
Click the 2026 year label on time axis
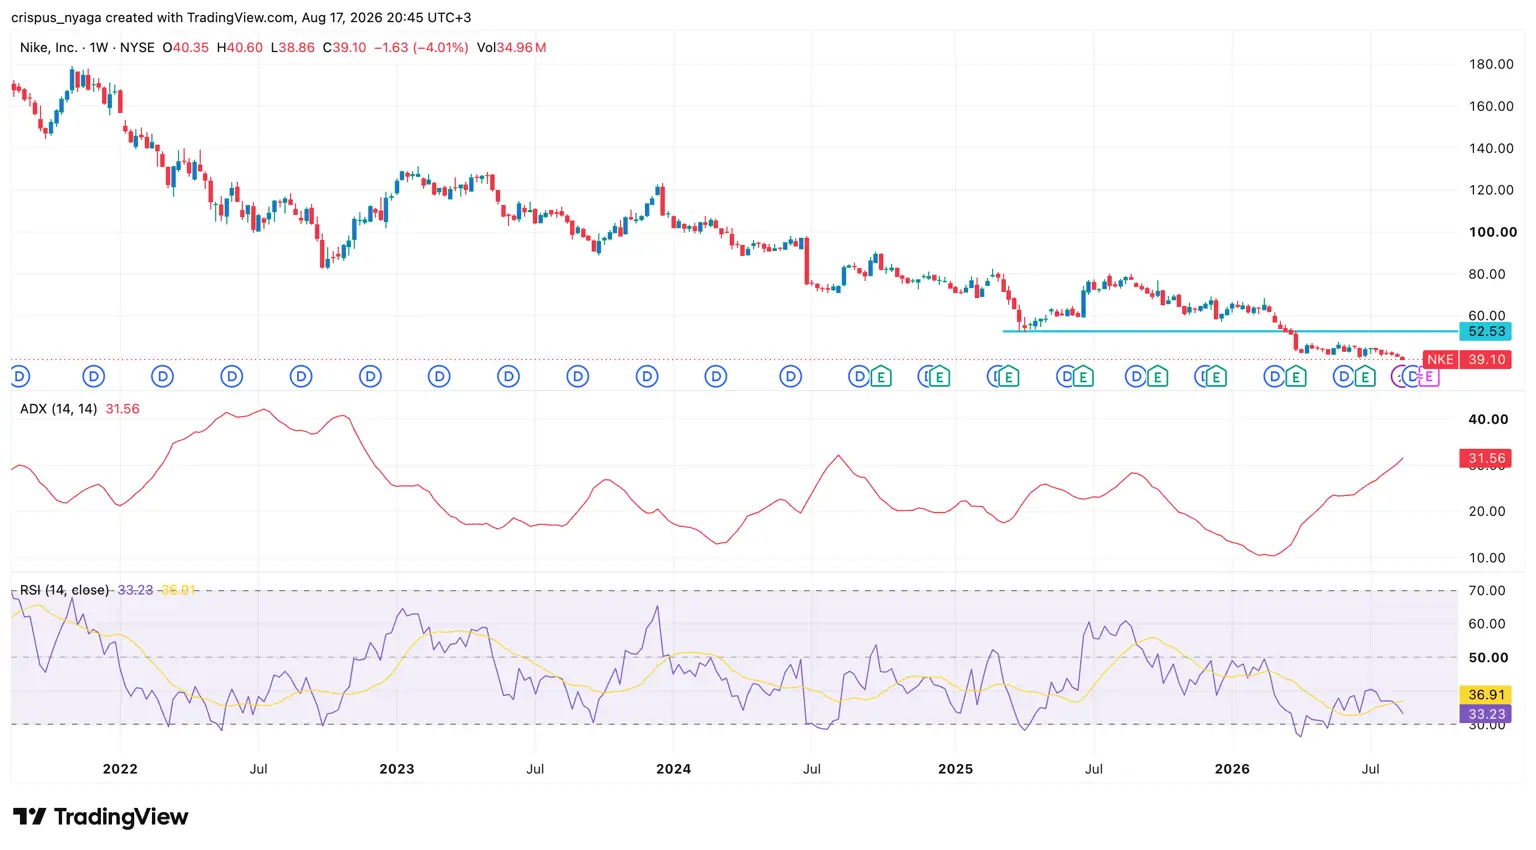tap(1232, 769)
